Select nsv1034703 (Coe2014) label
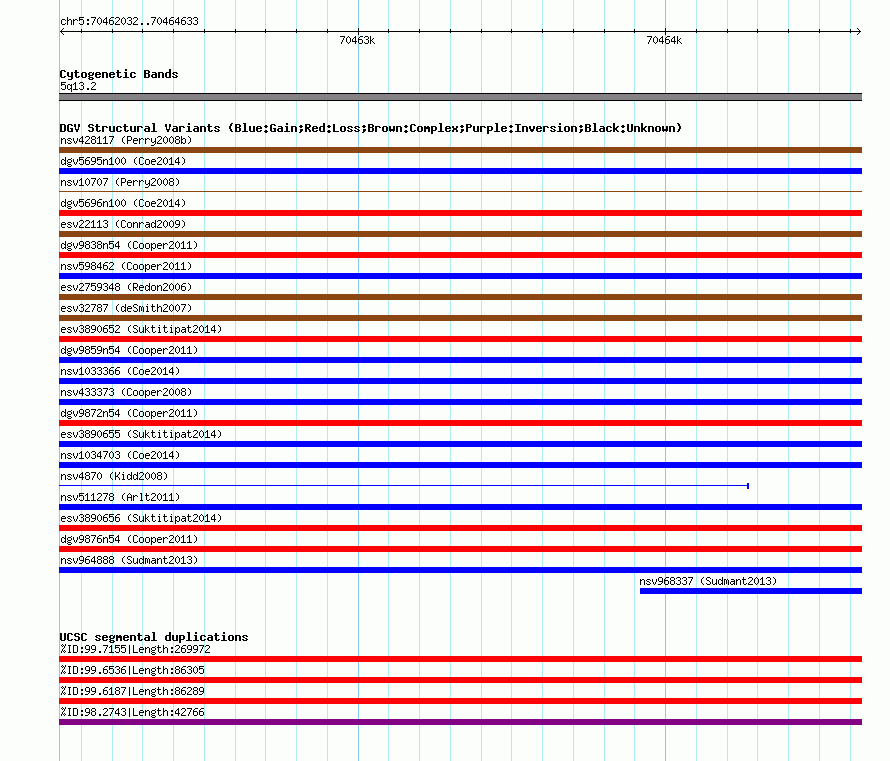This screenshot has height=761, width=890. pos(120,455)
